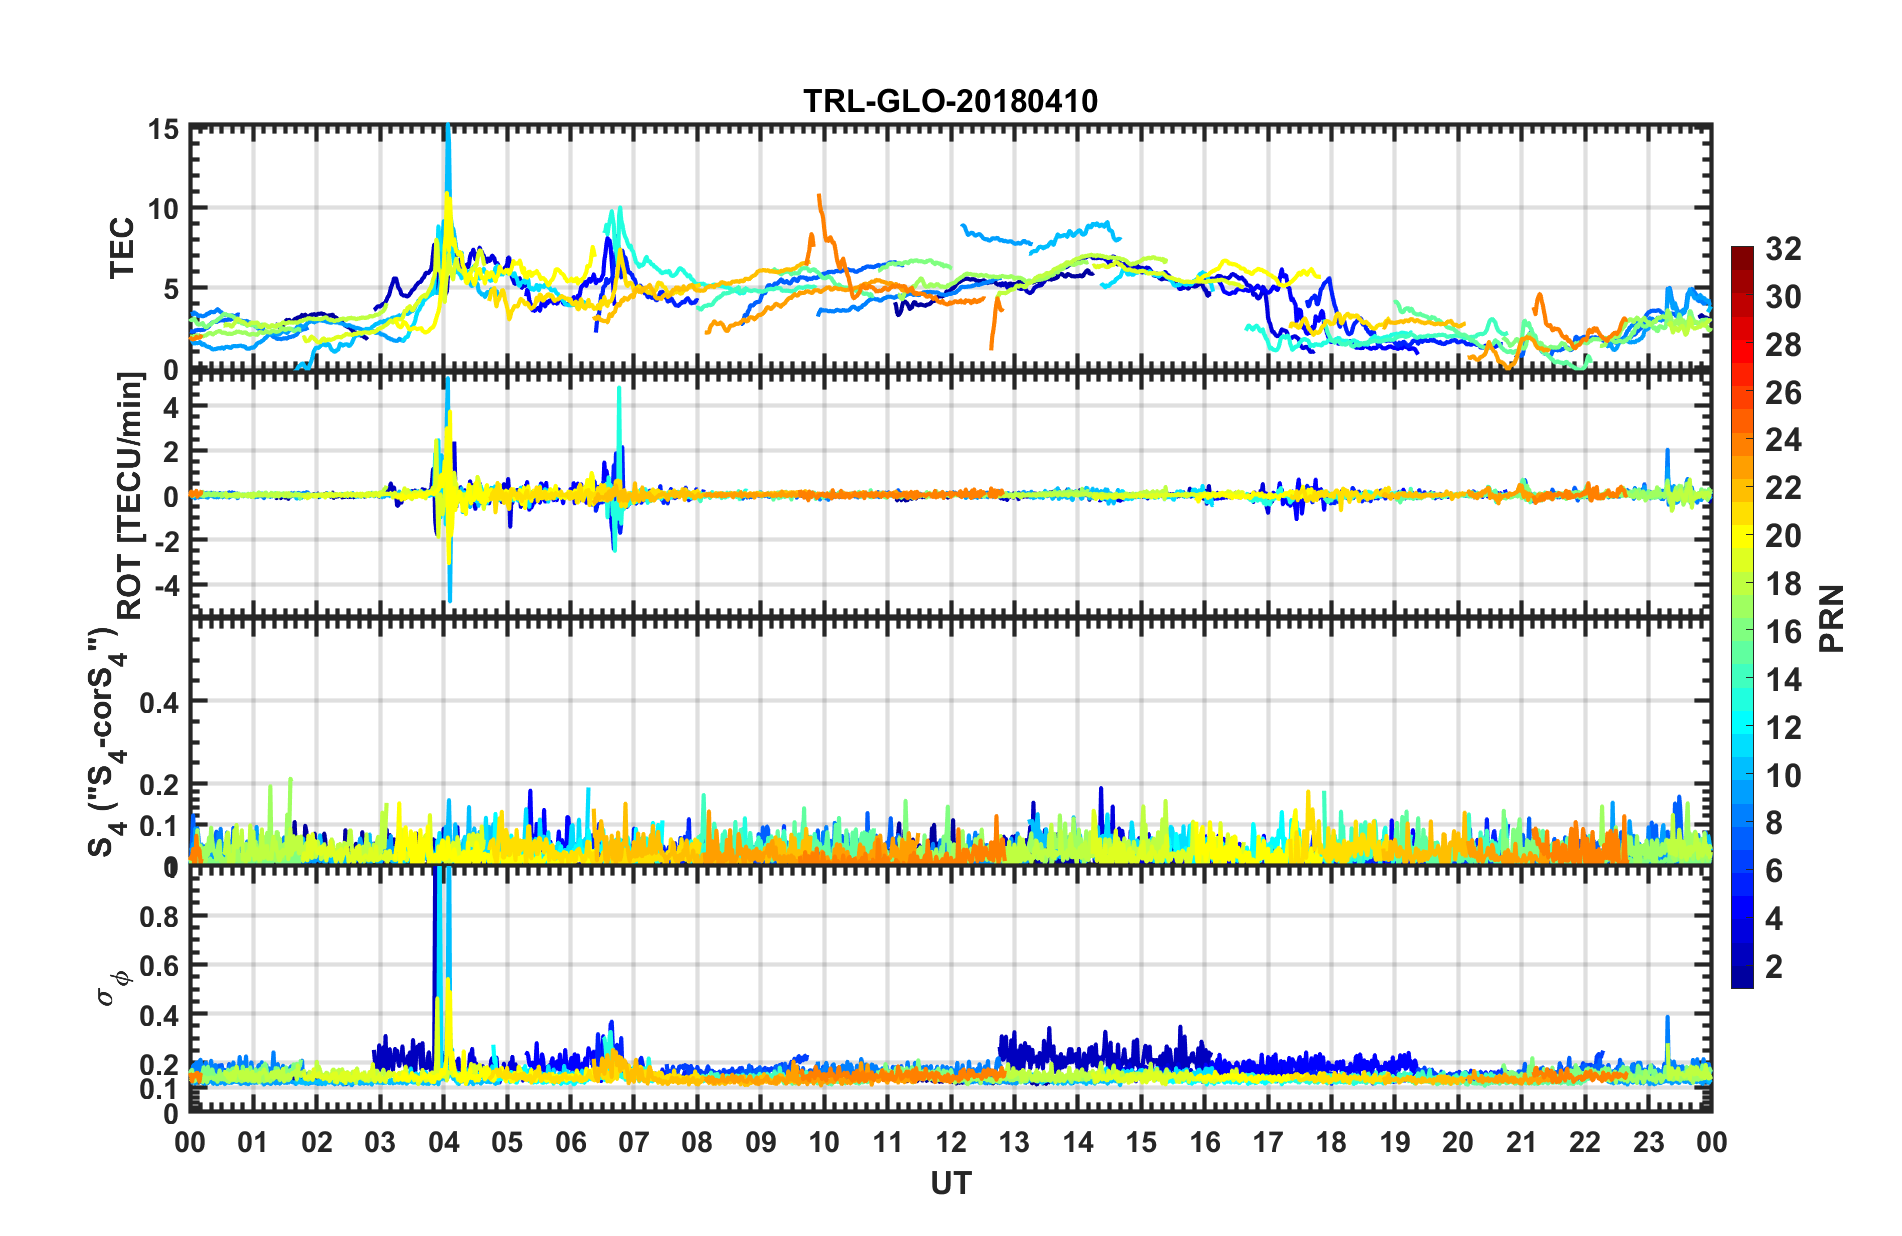Select the PRN colorbar label
This screenshot has height=1236, width=1902.
pyautogui.click(x=1831, y=618)
